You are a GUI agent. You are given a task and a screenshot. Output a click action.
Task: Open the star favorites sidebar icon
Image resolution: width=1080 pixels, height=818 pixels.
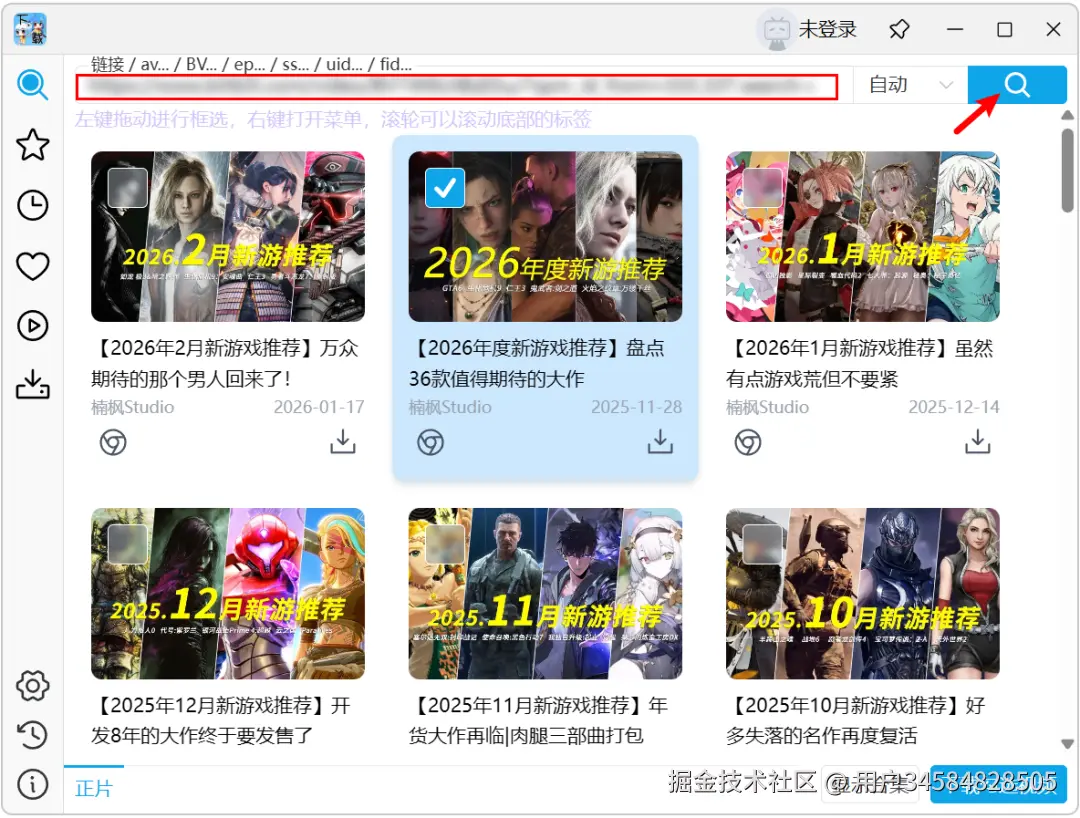pos(32,145)
